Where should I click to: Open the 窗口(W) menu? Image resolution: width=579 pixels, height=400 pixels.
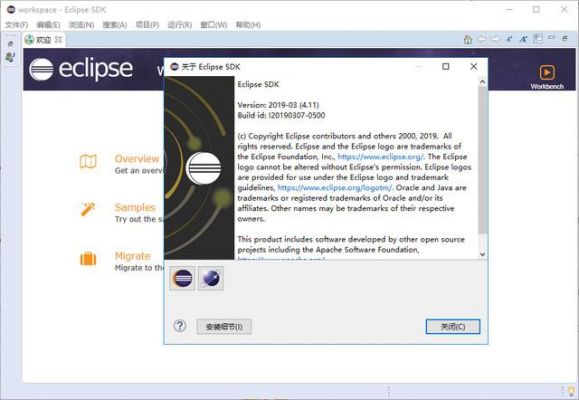click(214, 25)
